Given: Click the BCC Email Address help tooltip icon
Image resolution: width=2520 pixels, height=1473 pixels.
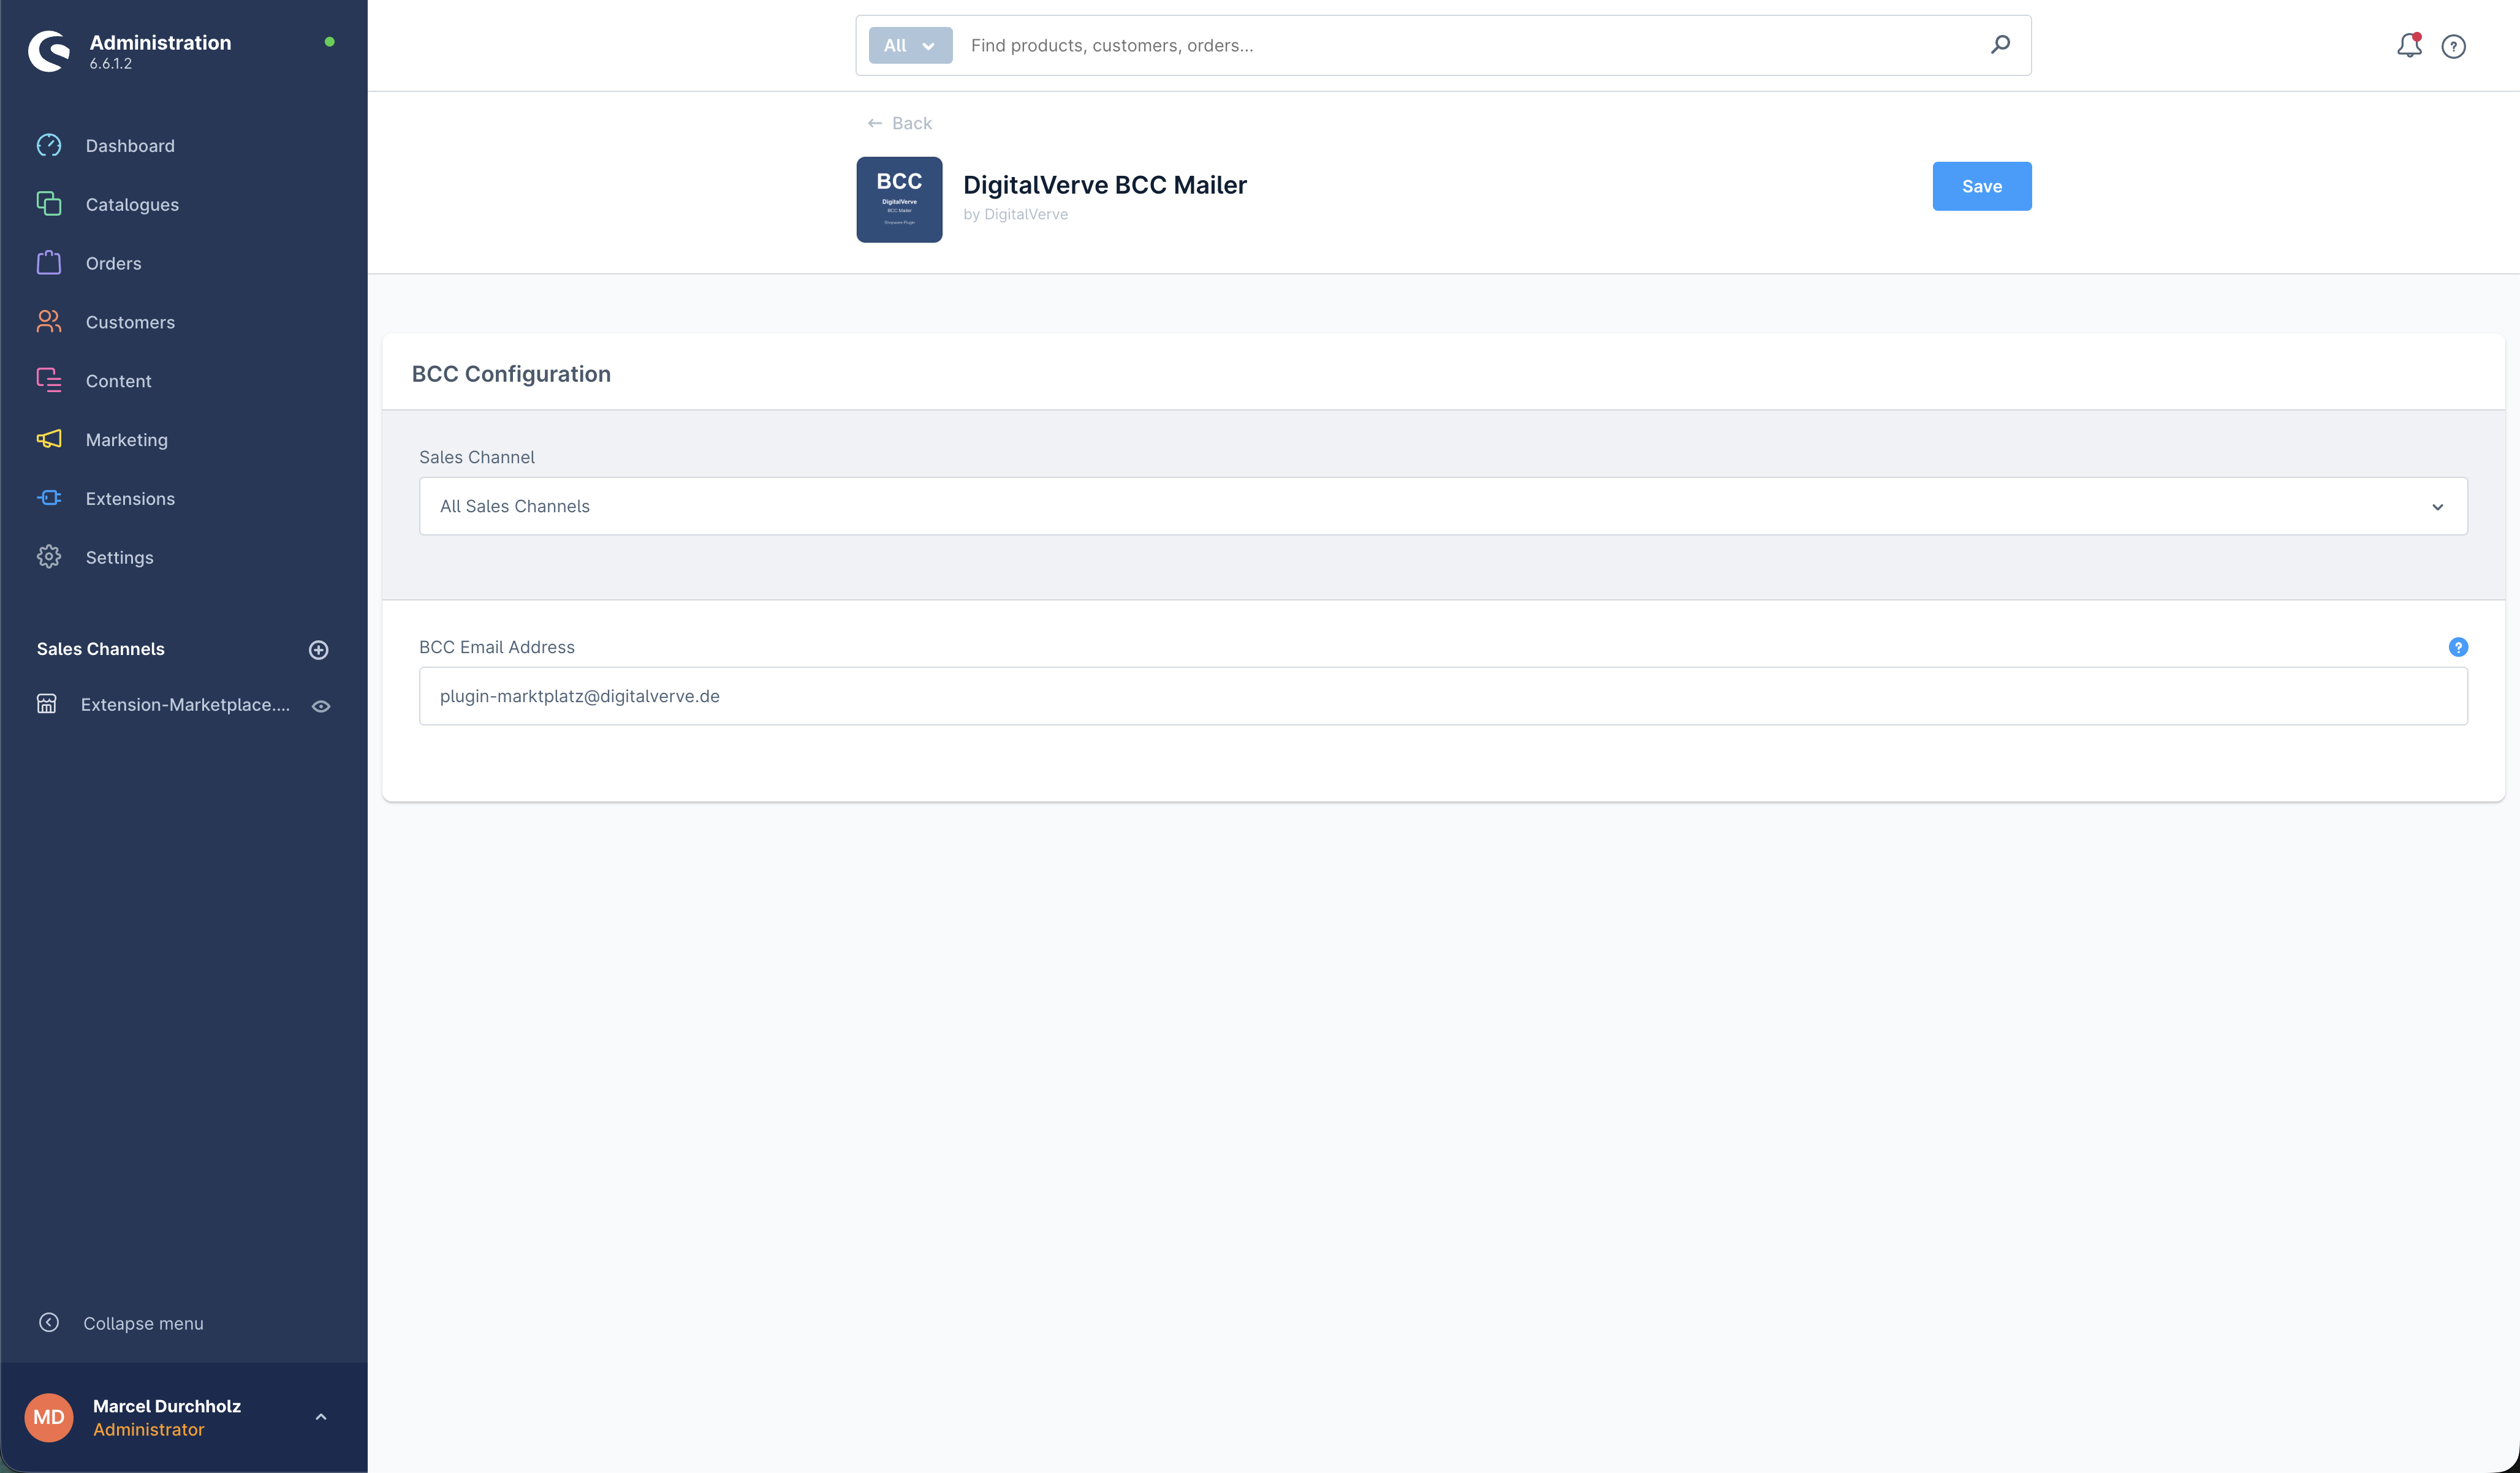Looking at the screenshot, I should (x=2458, y=647).
